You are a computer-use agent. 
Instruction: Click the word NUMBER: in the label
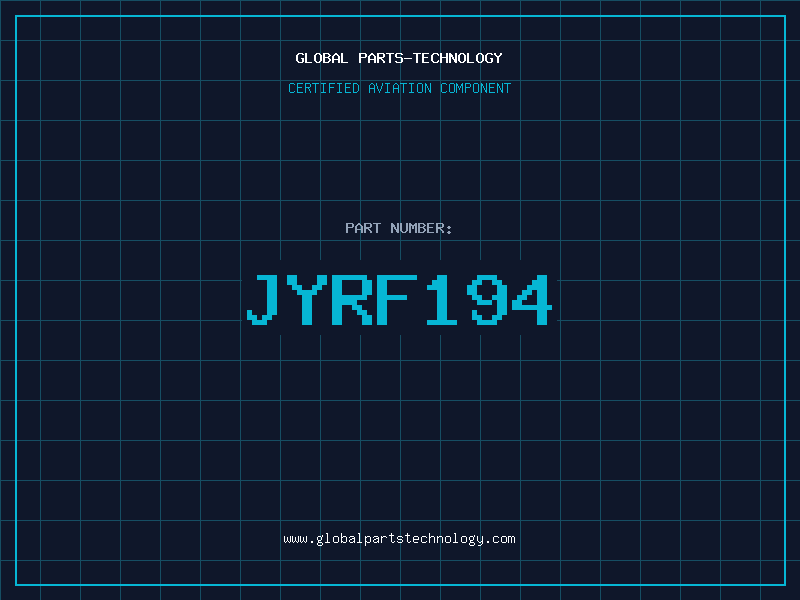(421, 228)
